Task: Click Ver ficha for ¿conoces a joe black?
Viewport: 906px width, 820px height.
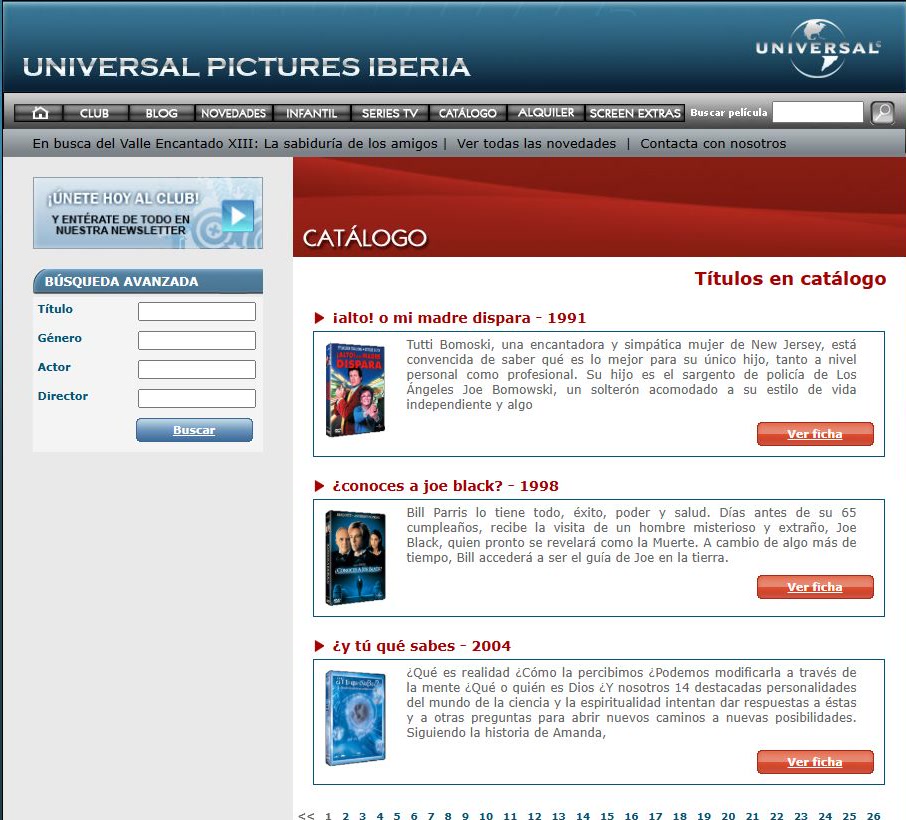Action: pyautogui.click(x=815, y=587)
